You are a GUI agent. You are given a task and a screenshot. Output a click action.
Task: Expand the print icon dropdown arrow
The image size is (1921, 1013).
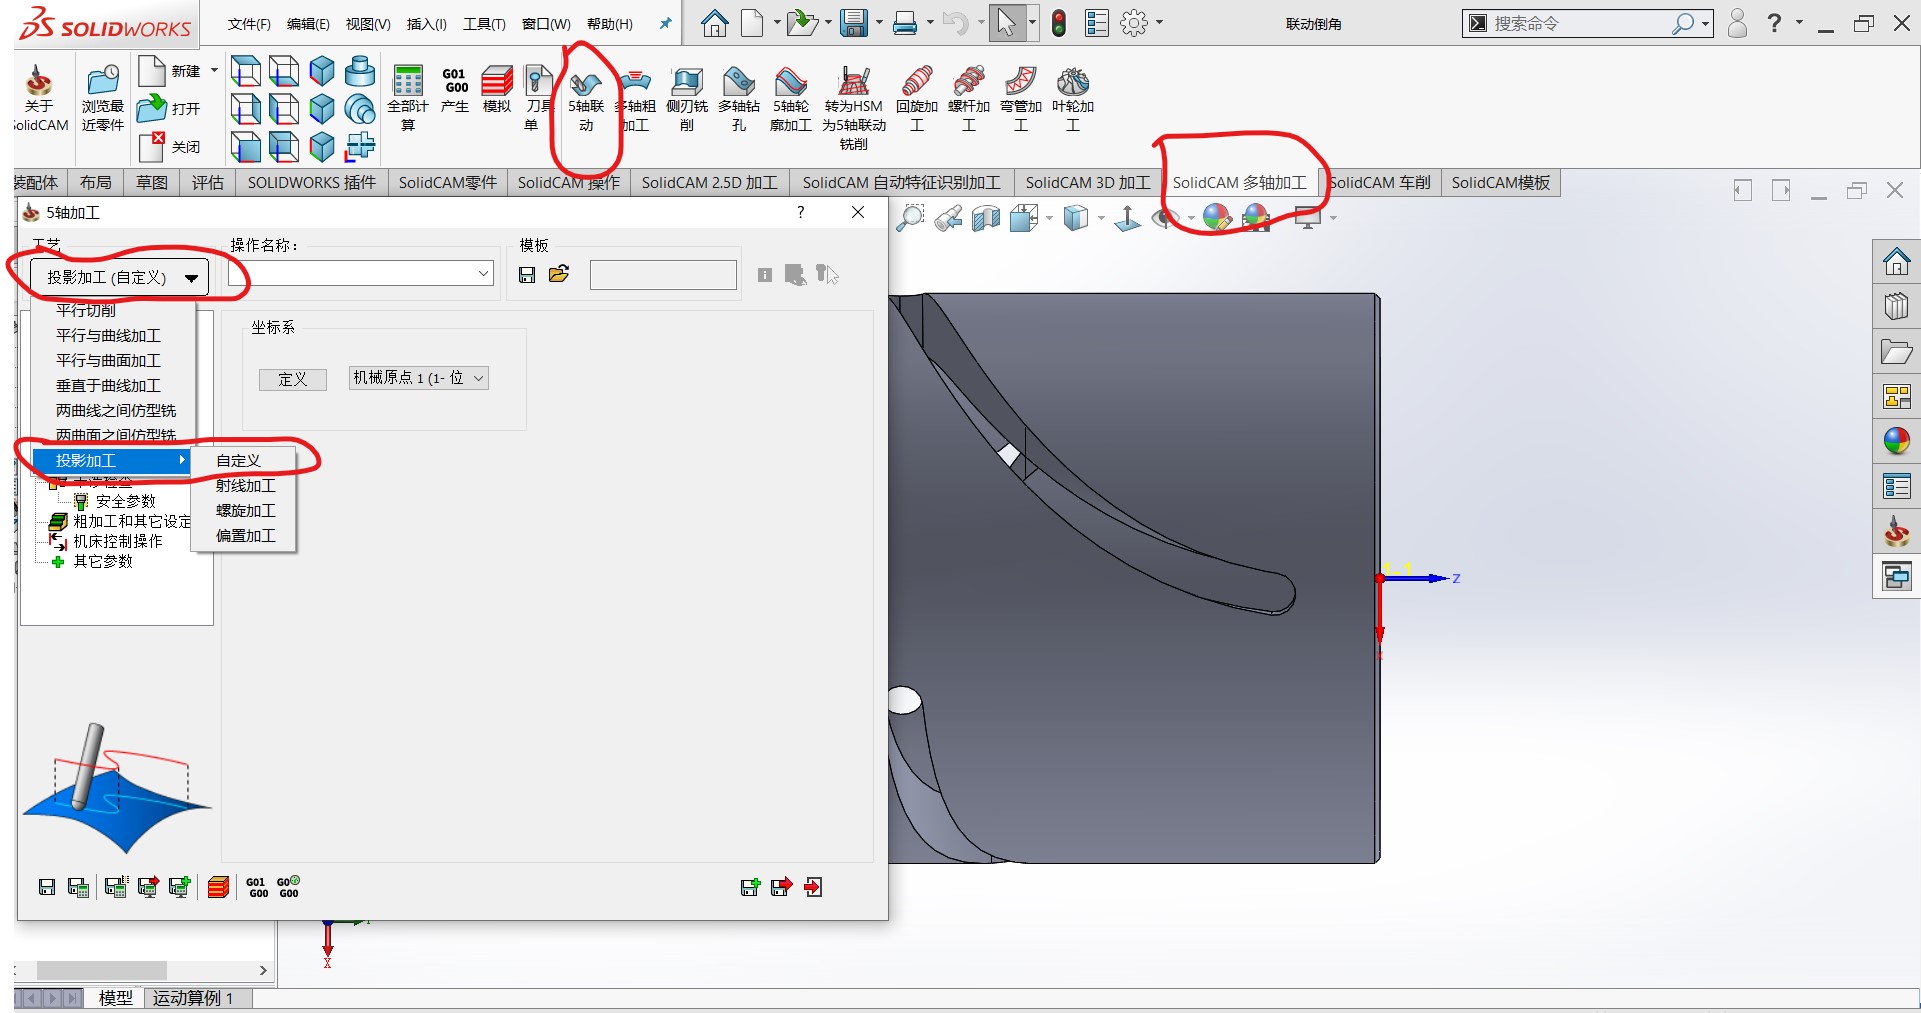coord(930,22)
